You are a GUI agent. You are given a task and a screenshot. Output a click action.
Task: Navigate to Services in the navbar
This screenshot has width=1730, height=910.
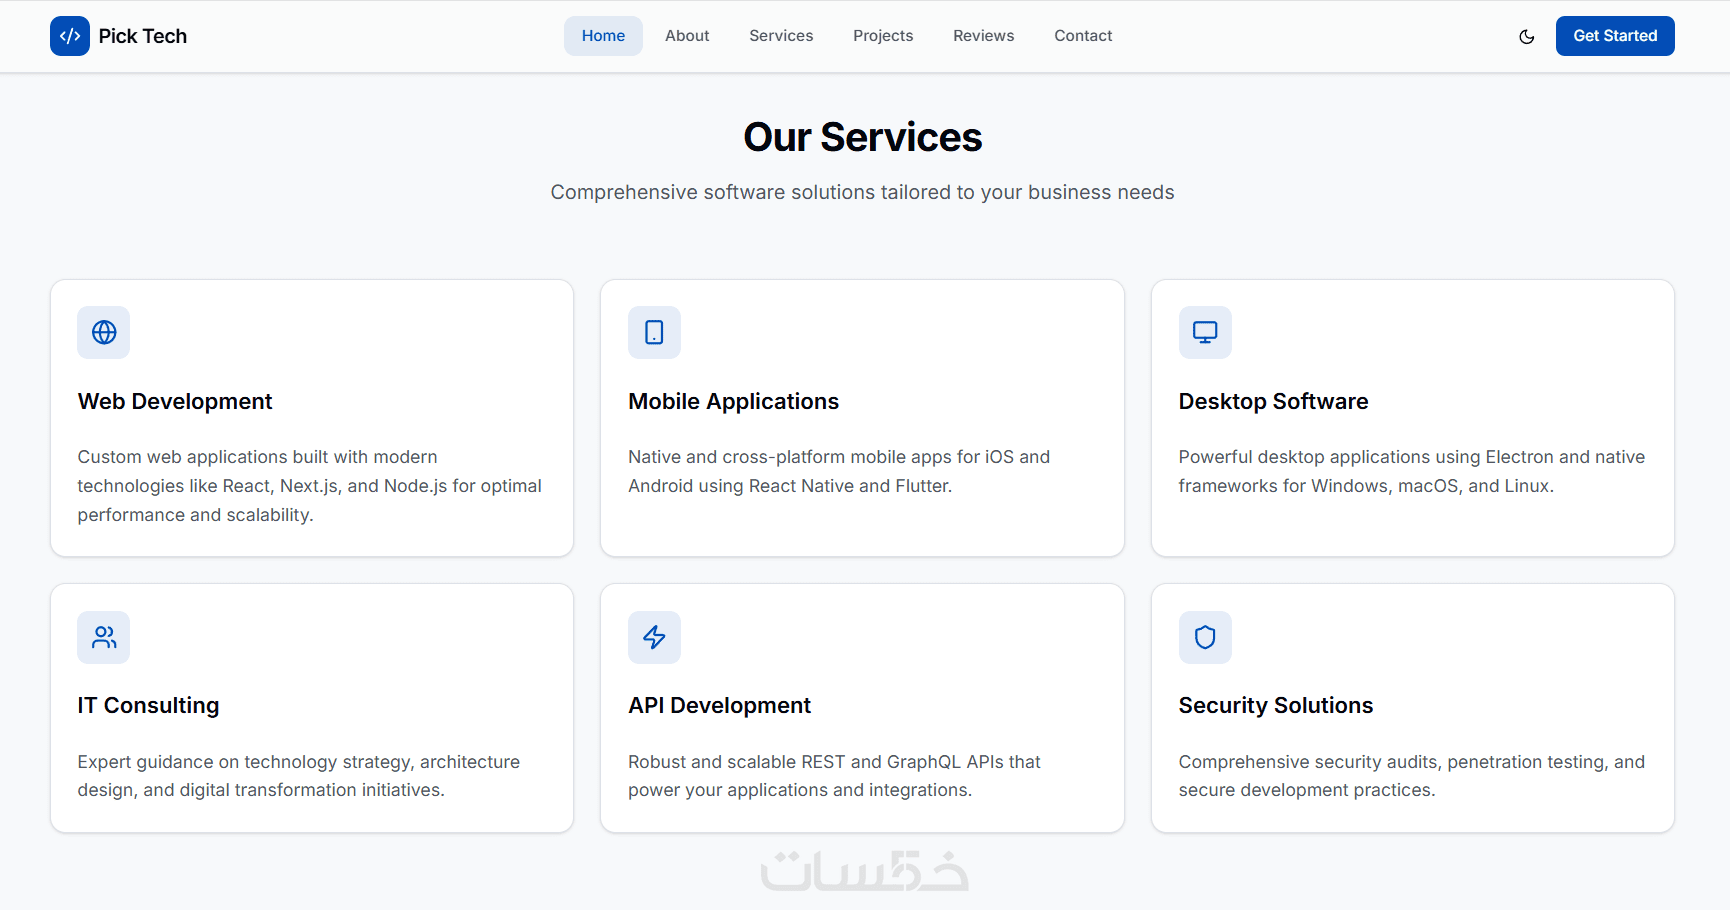click(781, 36)
